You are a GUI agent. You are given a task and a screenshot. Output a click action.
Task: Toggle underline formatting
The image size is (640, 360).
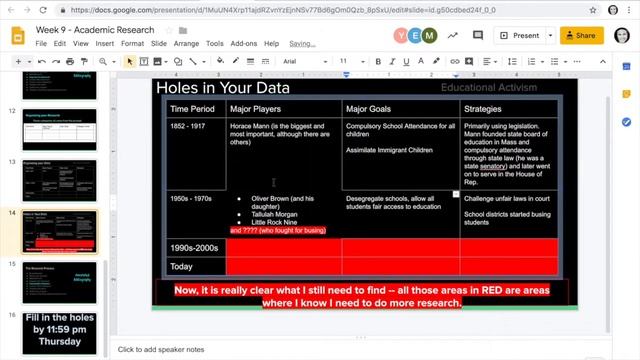[x=406, y=62]
